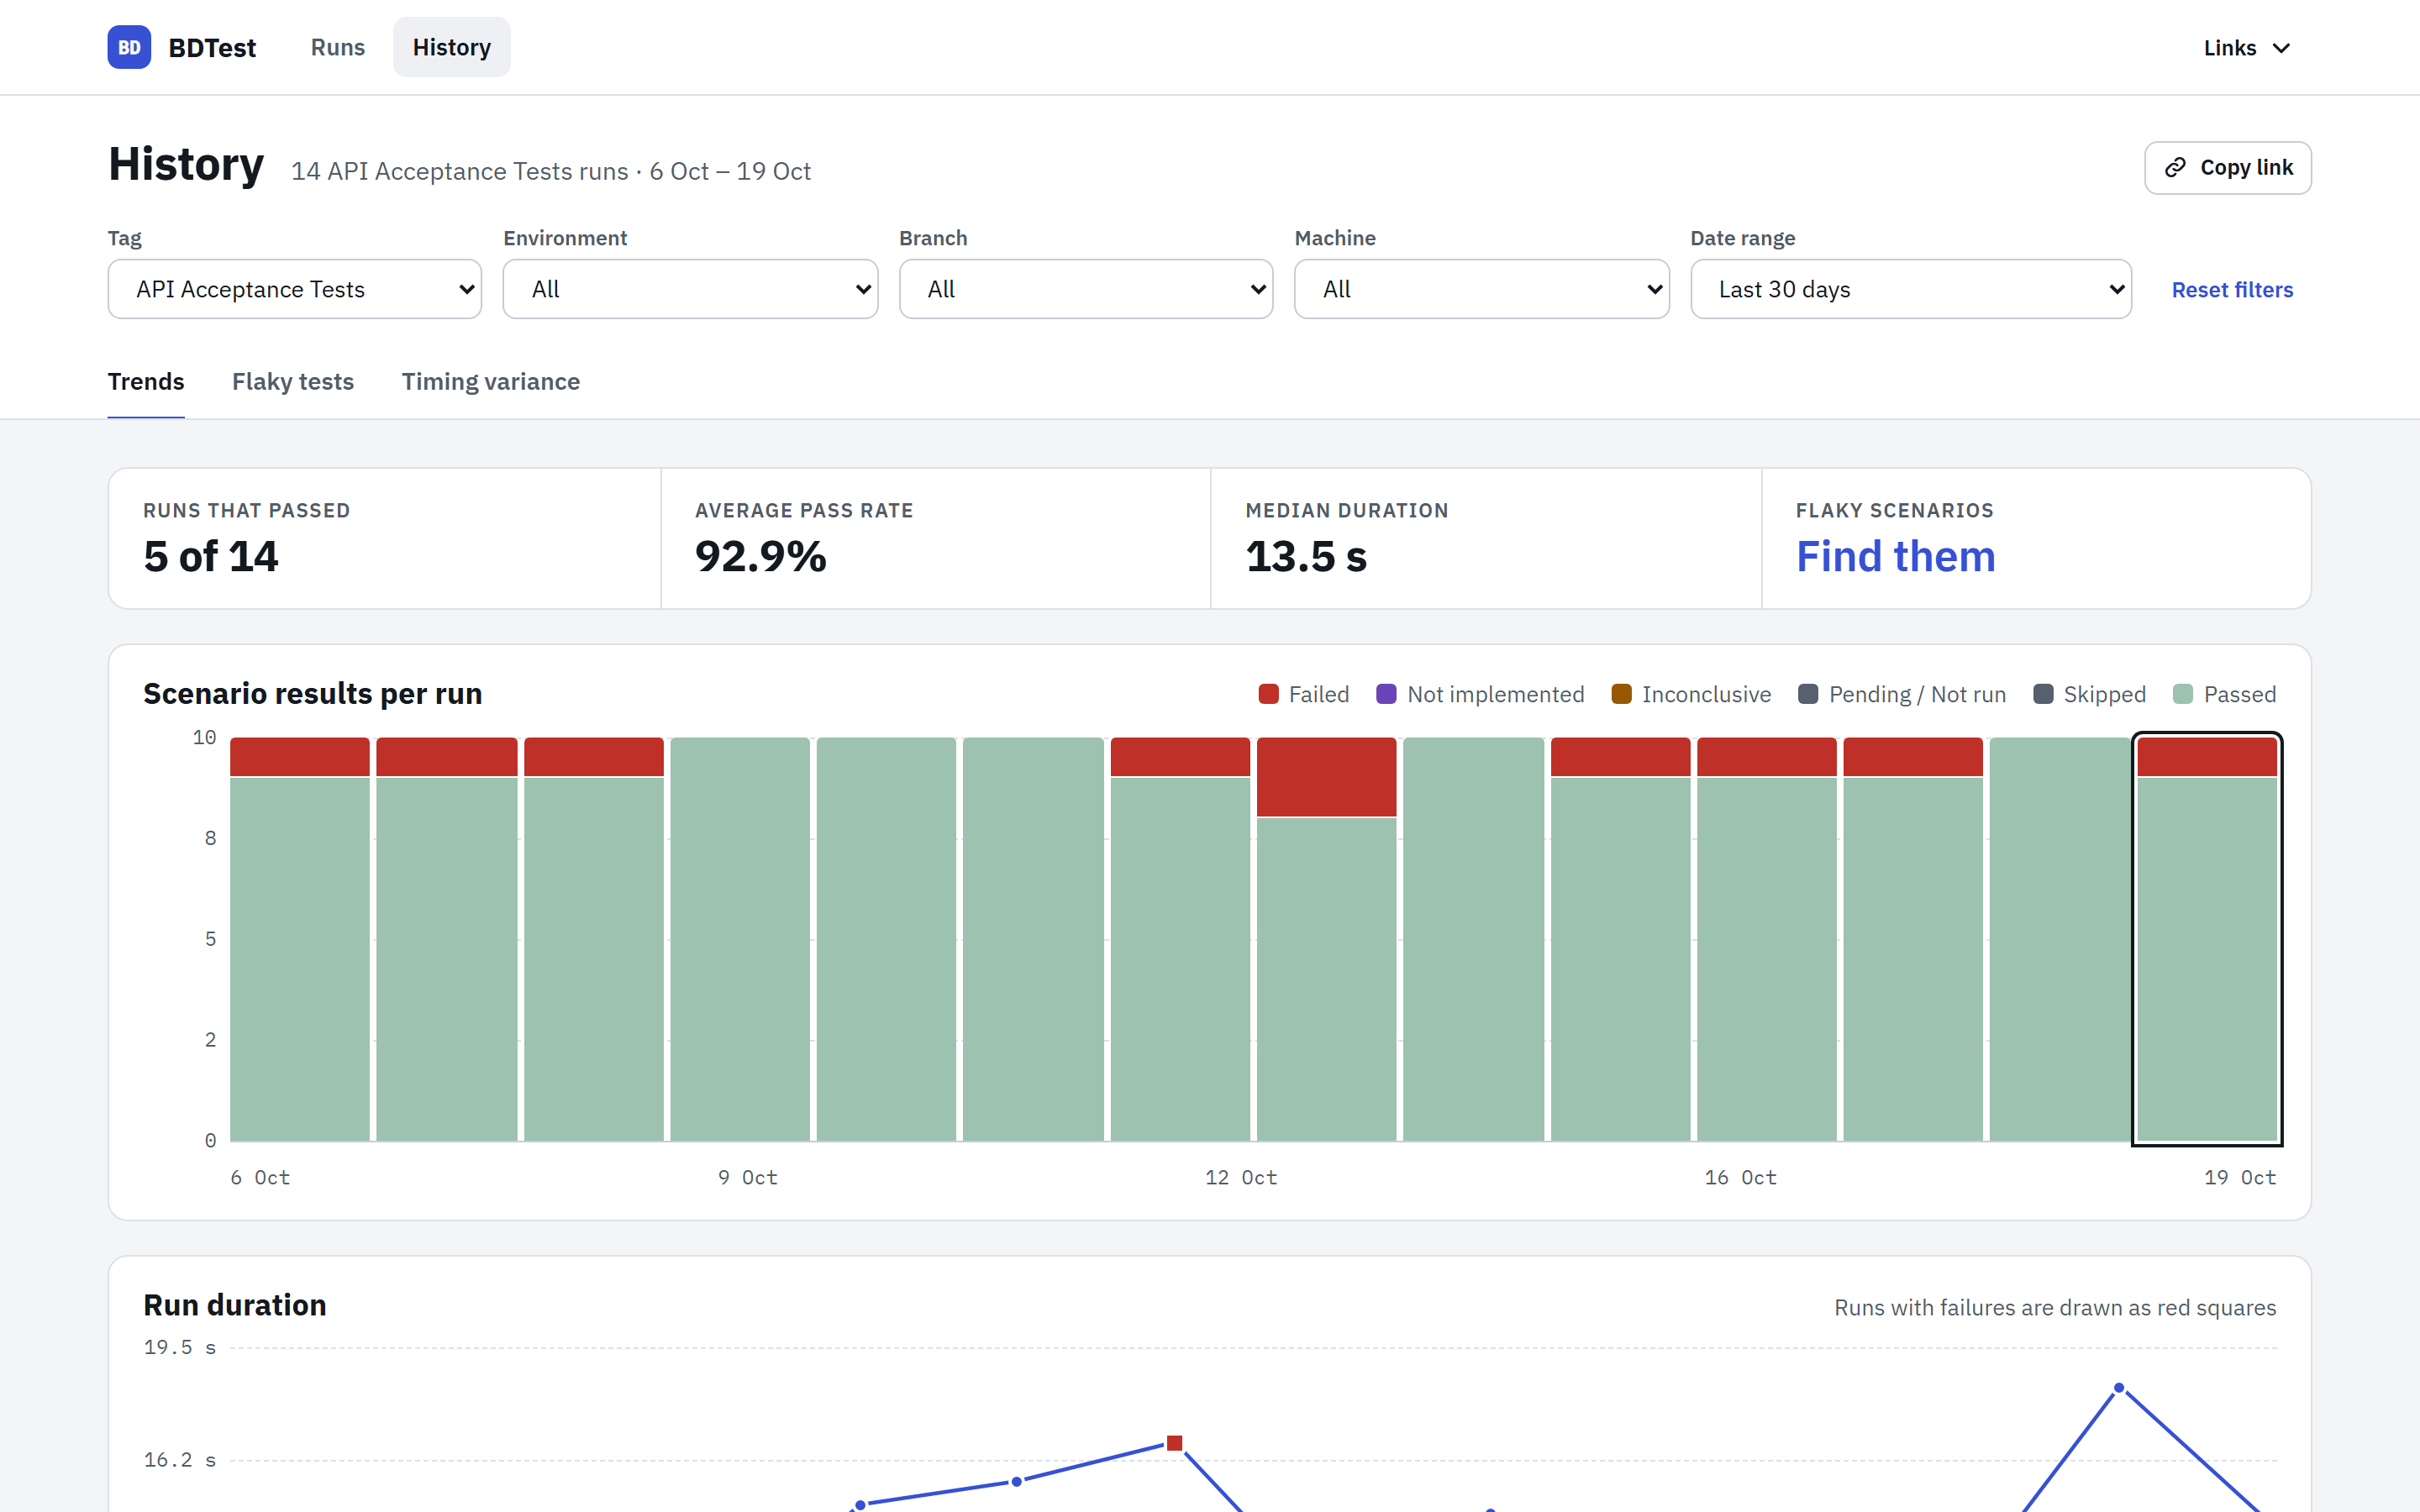Click Reset filters link
Screen dimensions: 2420x1512
pos(2232,290)
